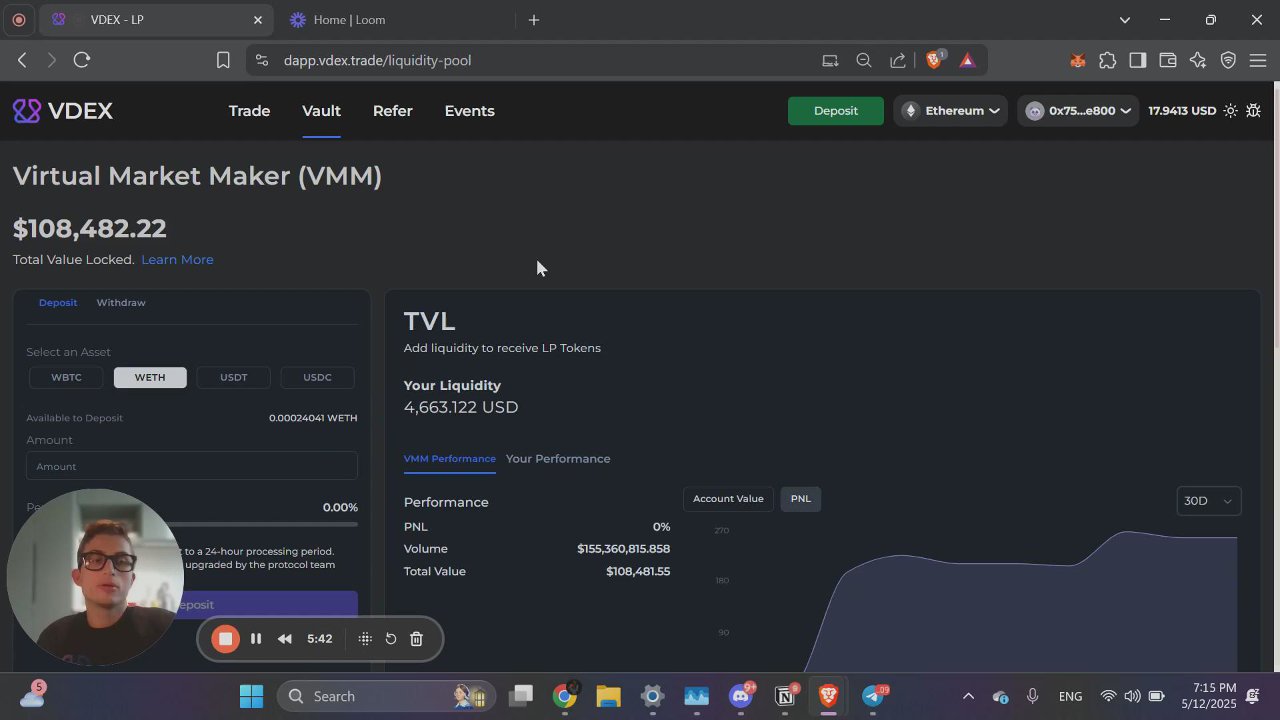Open the new tab plus button
The width and height of the screenshot is (1280, 720).
pyautogui.click(x=534, y=20)
